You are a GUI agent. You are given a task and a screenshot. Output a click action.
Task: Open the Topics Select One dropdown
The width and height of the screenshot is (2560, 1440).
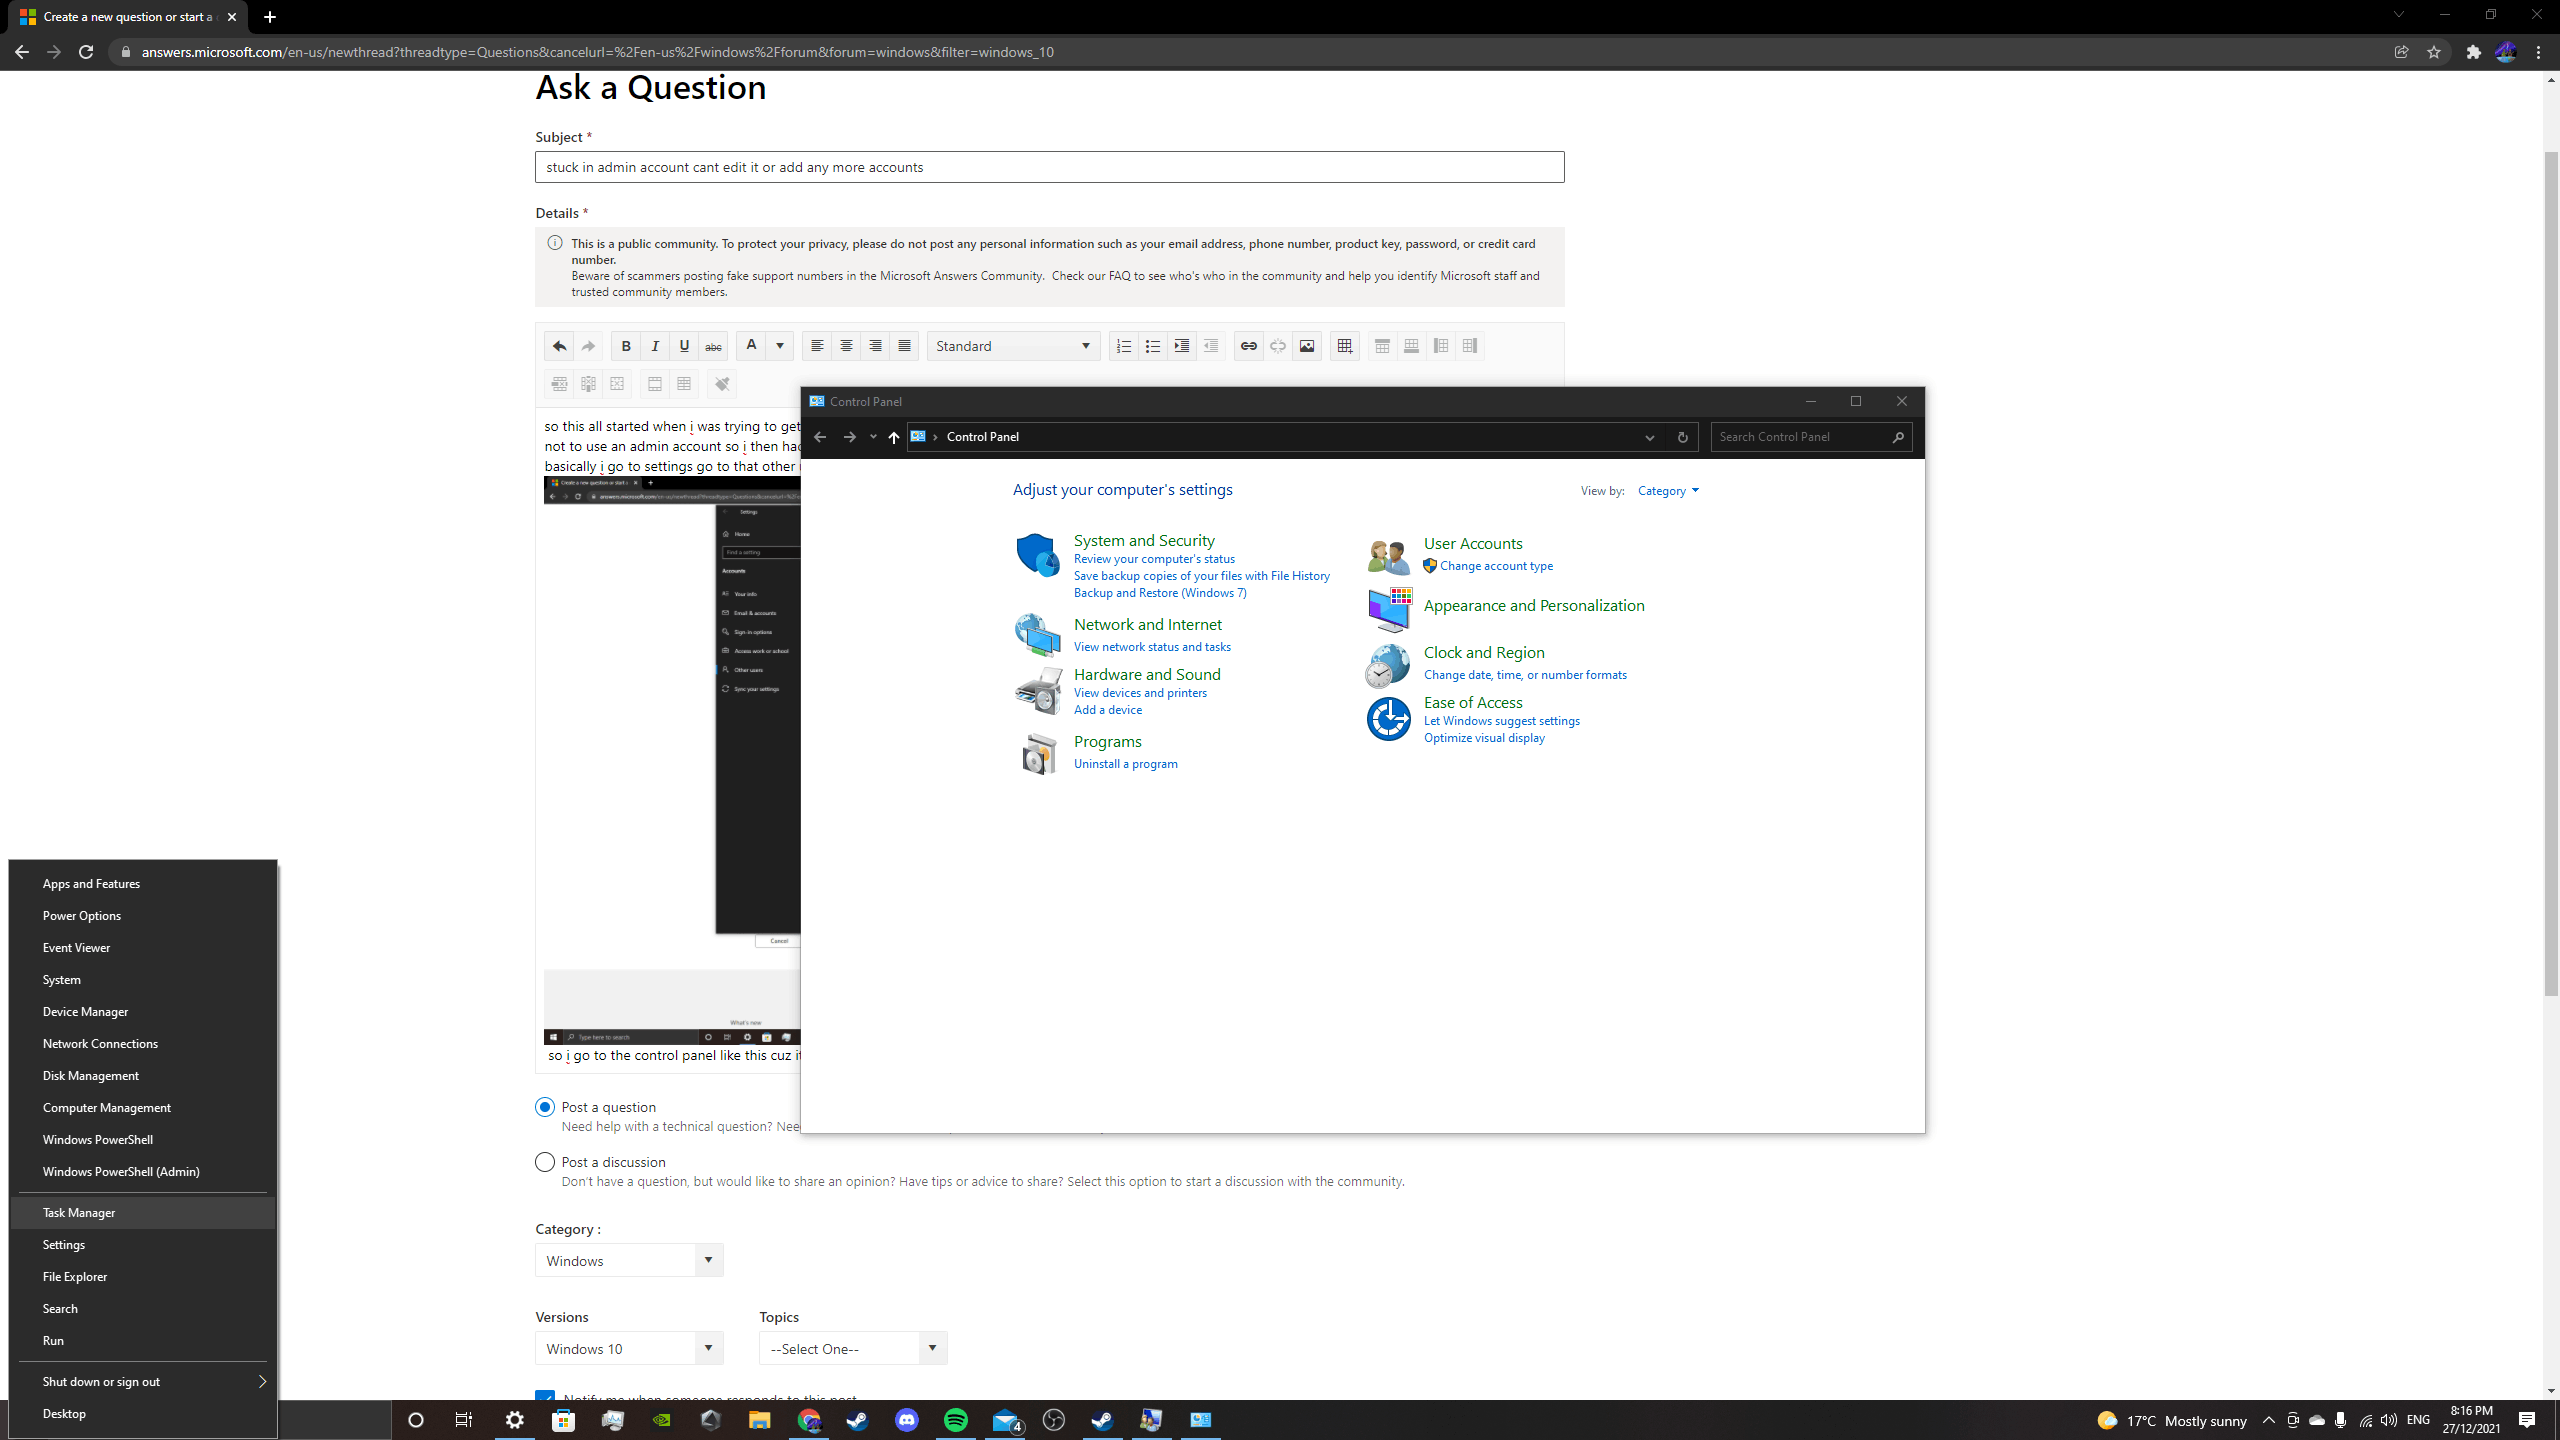point(853,1348)
